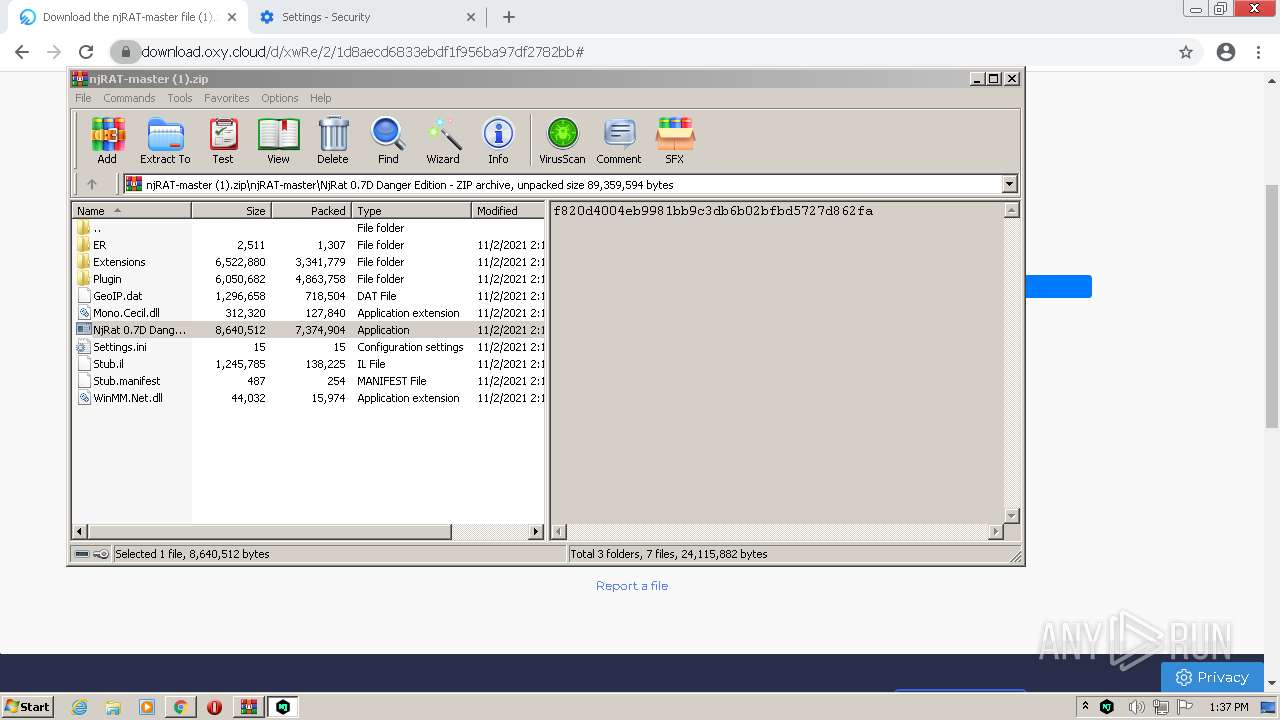Click the SFX toolbar icon

(x=675, y=140)
